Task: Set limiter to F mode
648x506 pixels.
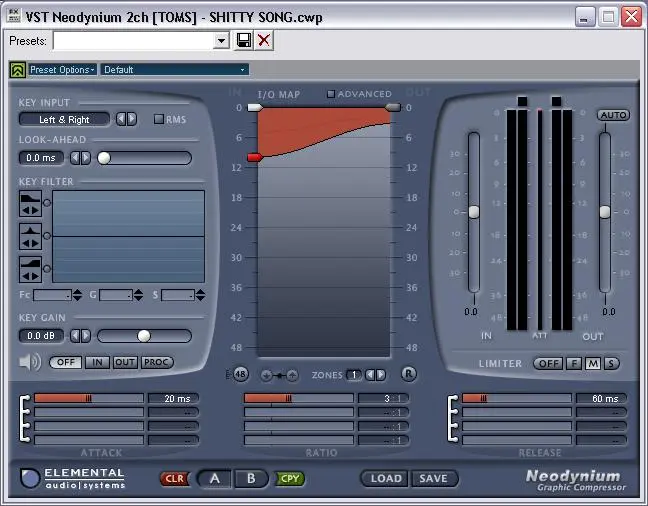Action: pyautogui.click(x=574, y=364)
